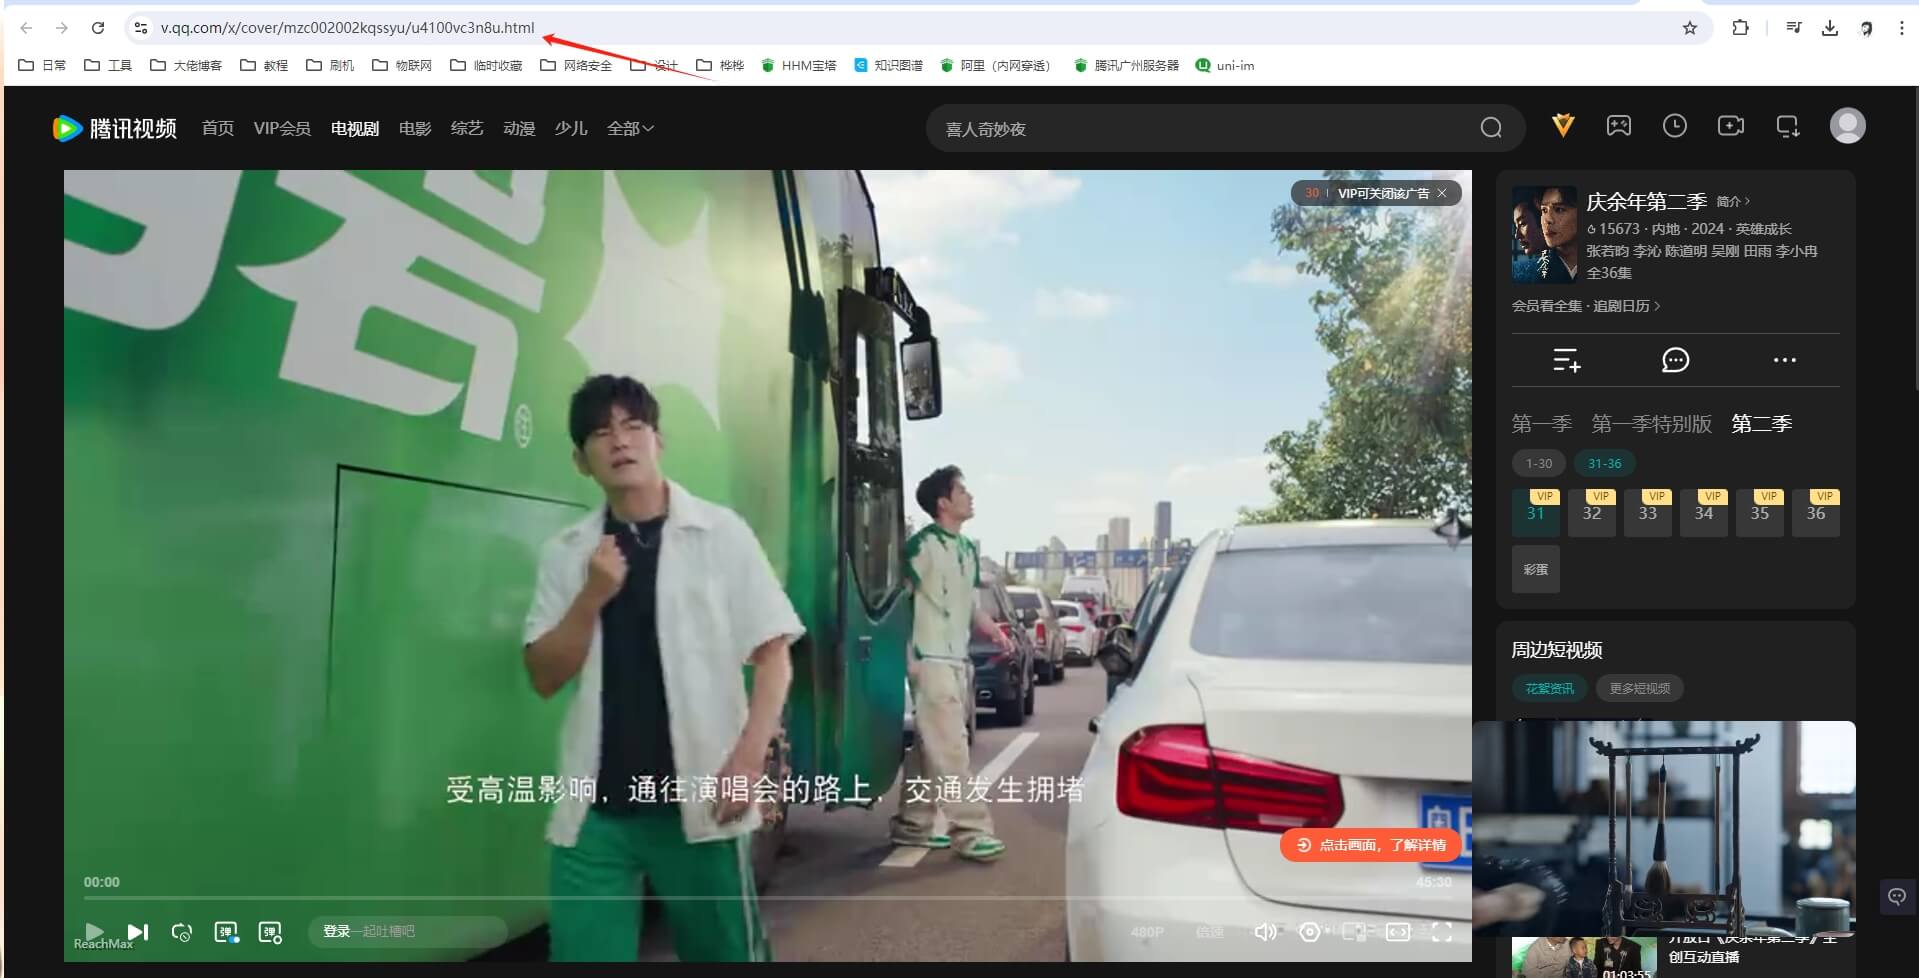
Task: Open the player settings gear icon
Action: point(1309,932)
